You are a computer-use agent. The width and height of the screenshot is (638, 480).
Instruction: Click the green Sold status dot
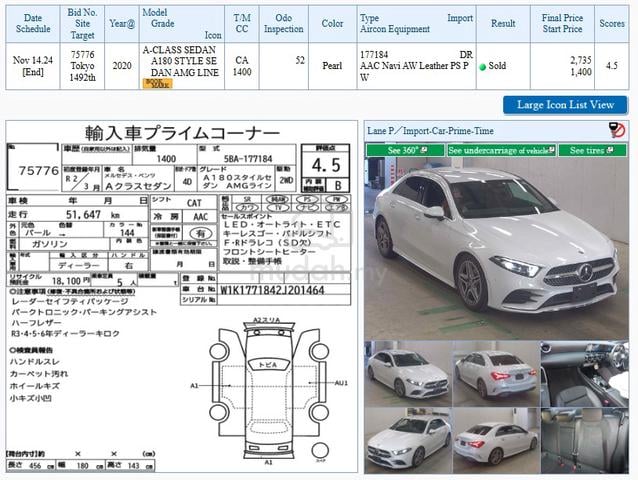coord(483,66)
